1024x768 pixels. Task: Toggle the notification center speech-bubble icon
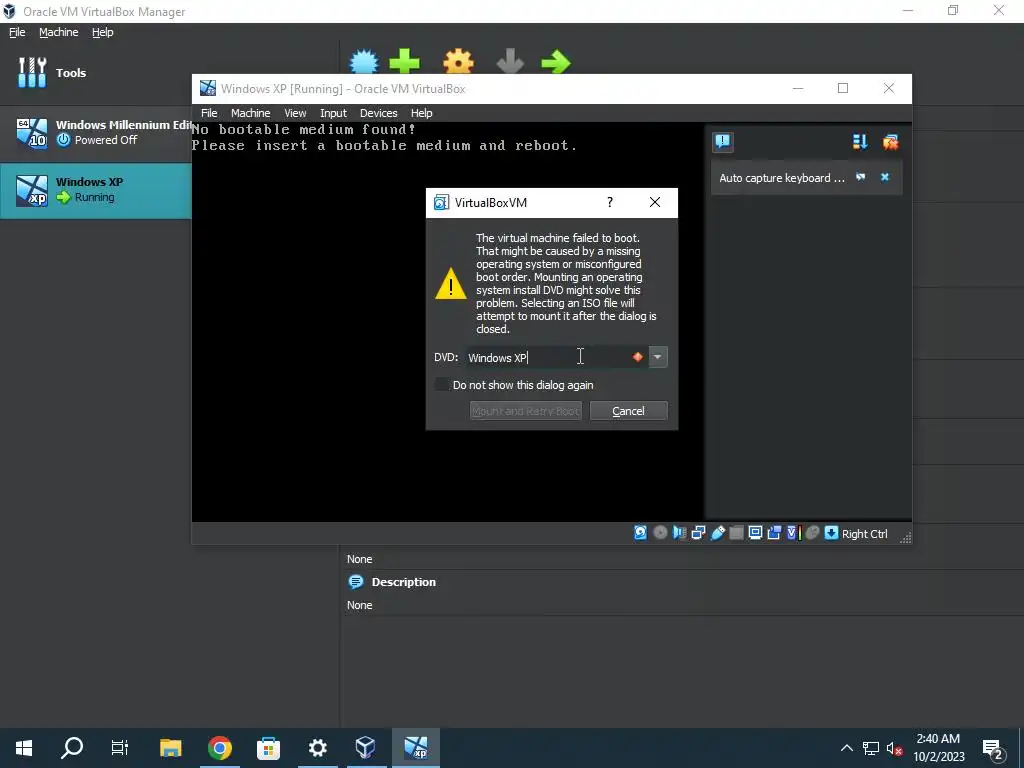pos(722,142)
